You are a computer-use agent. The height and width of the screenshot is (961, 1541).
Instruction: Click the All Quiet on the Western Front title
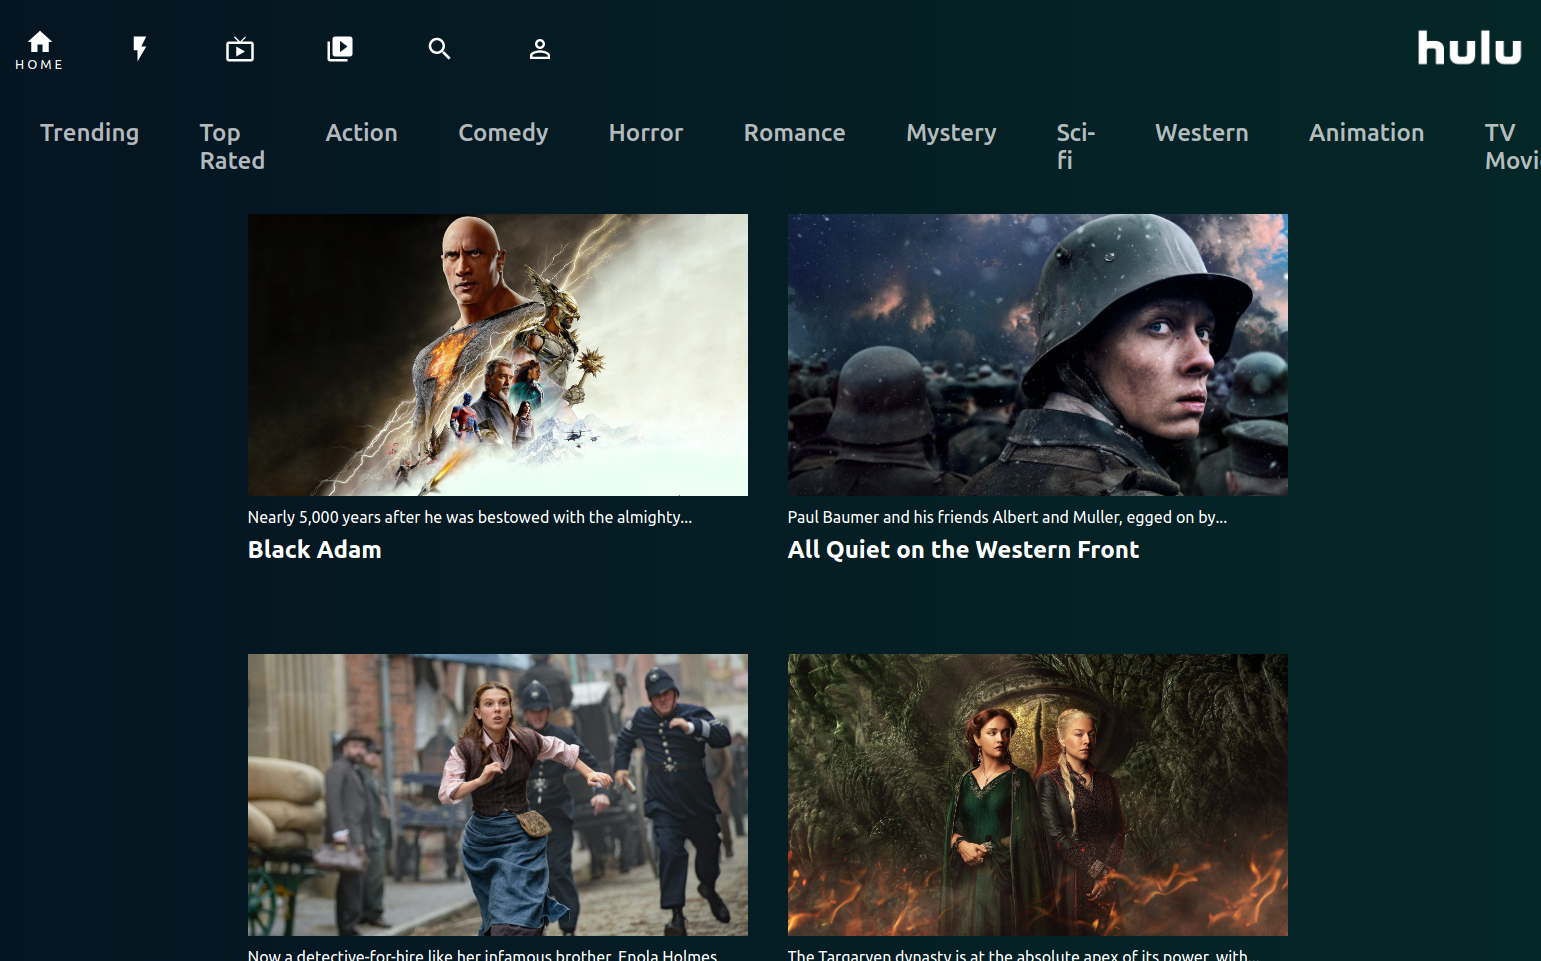click(963, 550)
